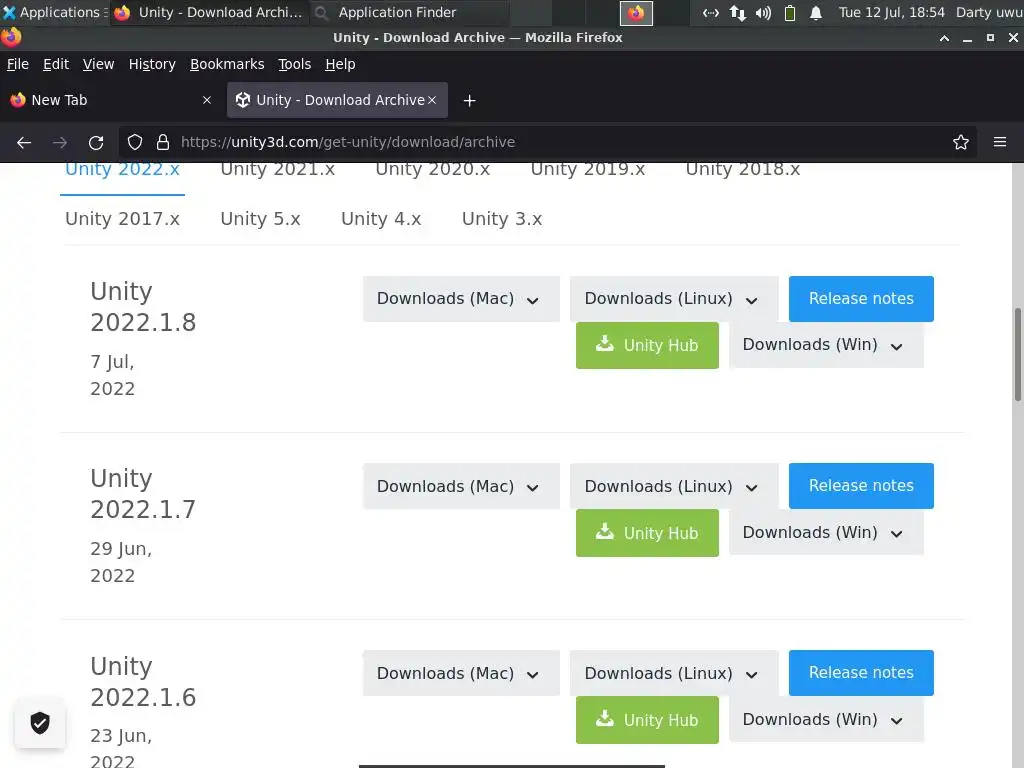This screenshot has width=1024, height=768.
Task: Select the Unity 2017.x tab
Action: pos(122,219)
